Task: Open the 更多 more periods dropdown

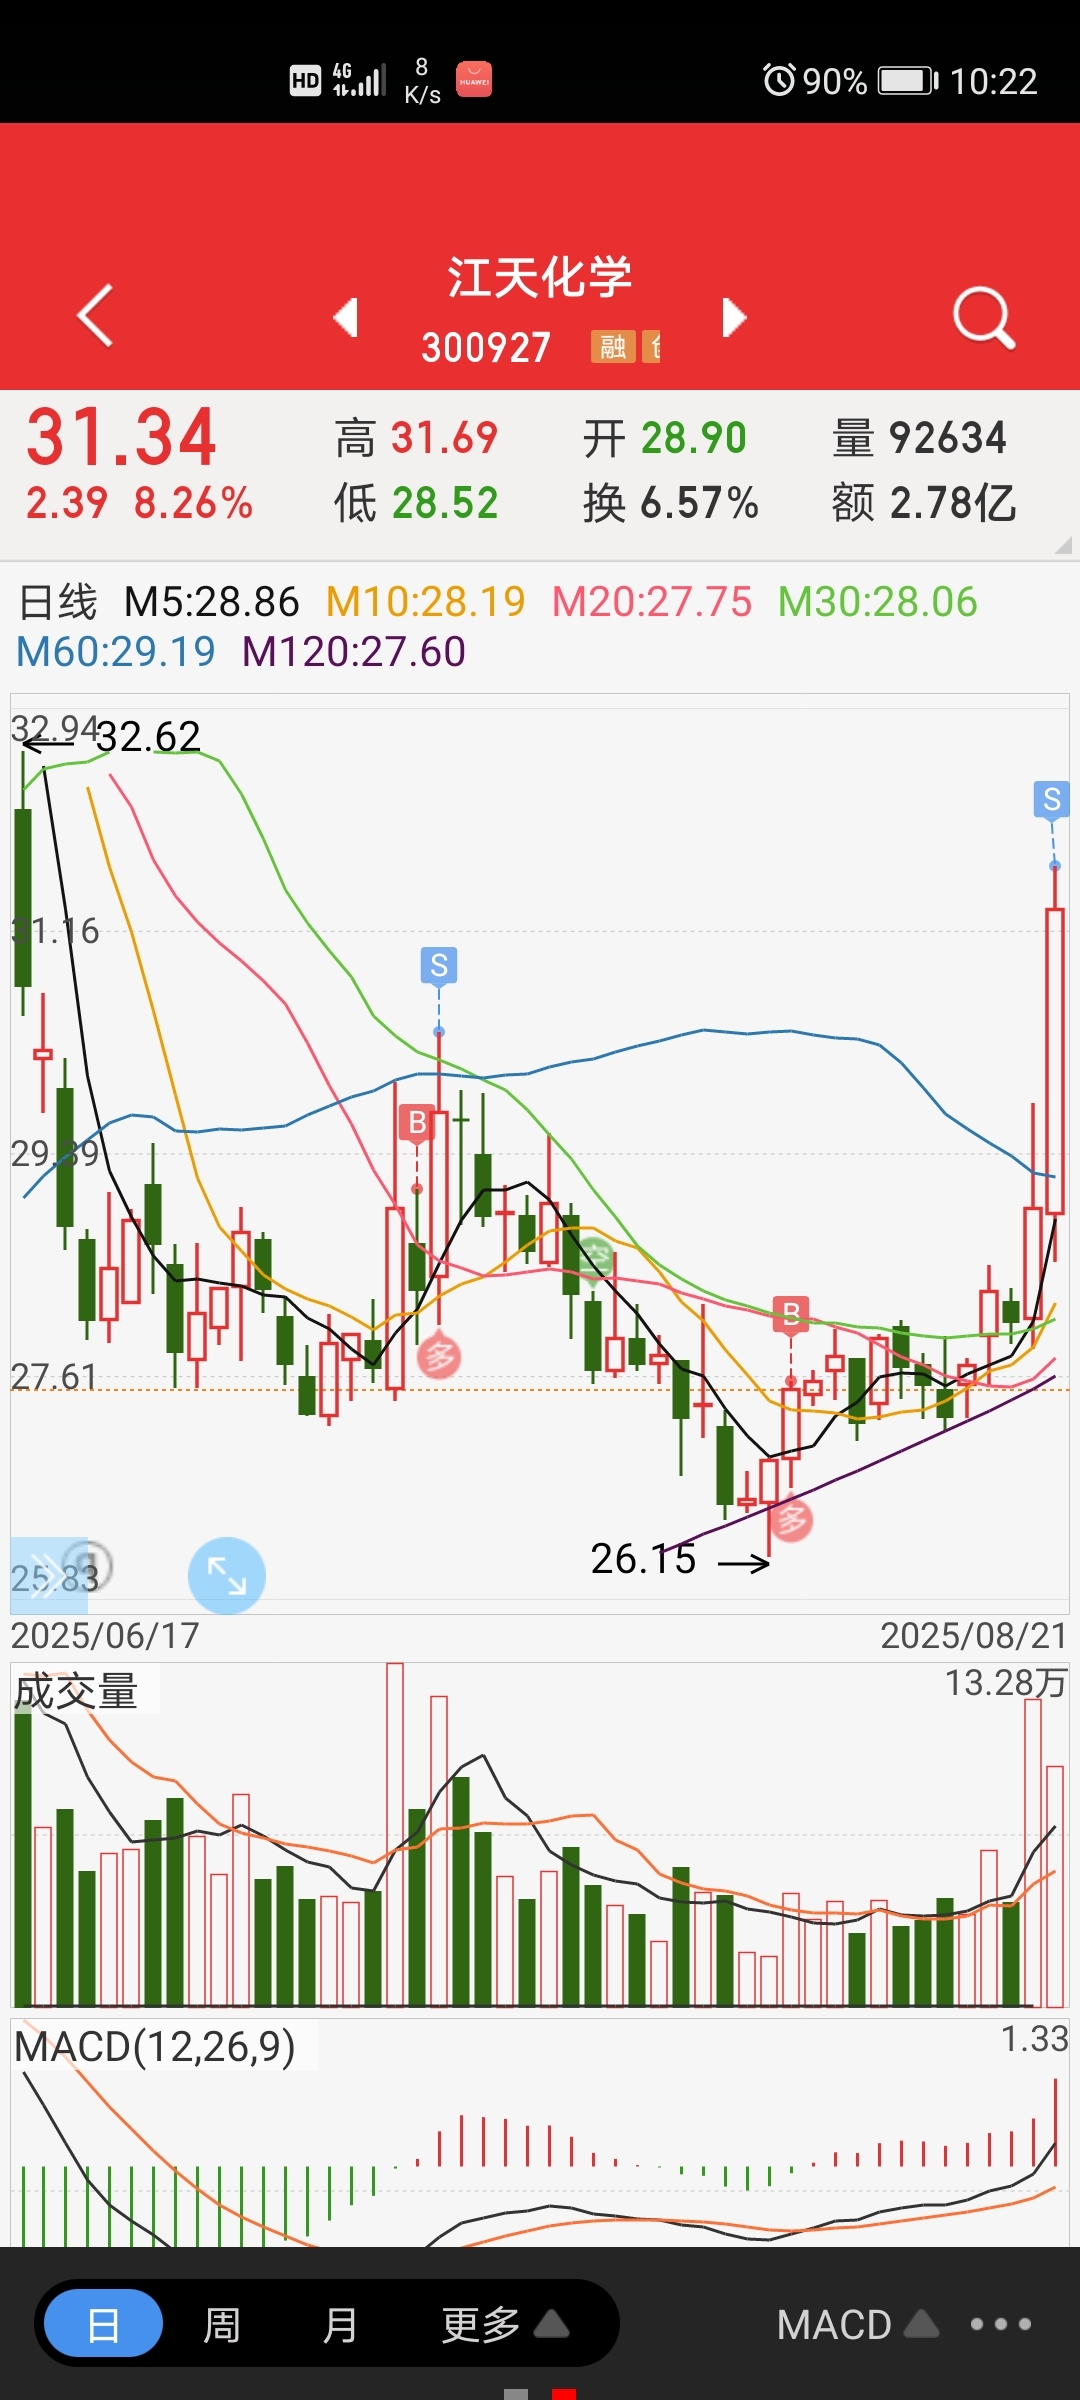Action: pos(505,2325)
